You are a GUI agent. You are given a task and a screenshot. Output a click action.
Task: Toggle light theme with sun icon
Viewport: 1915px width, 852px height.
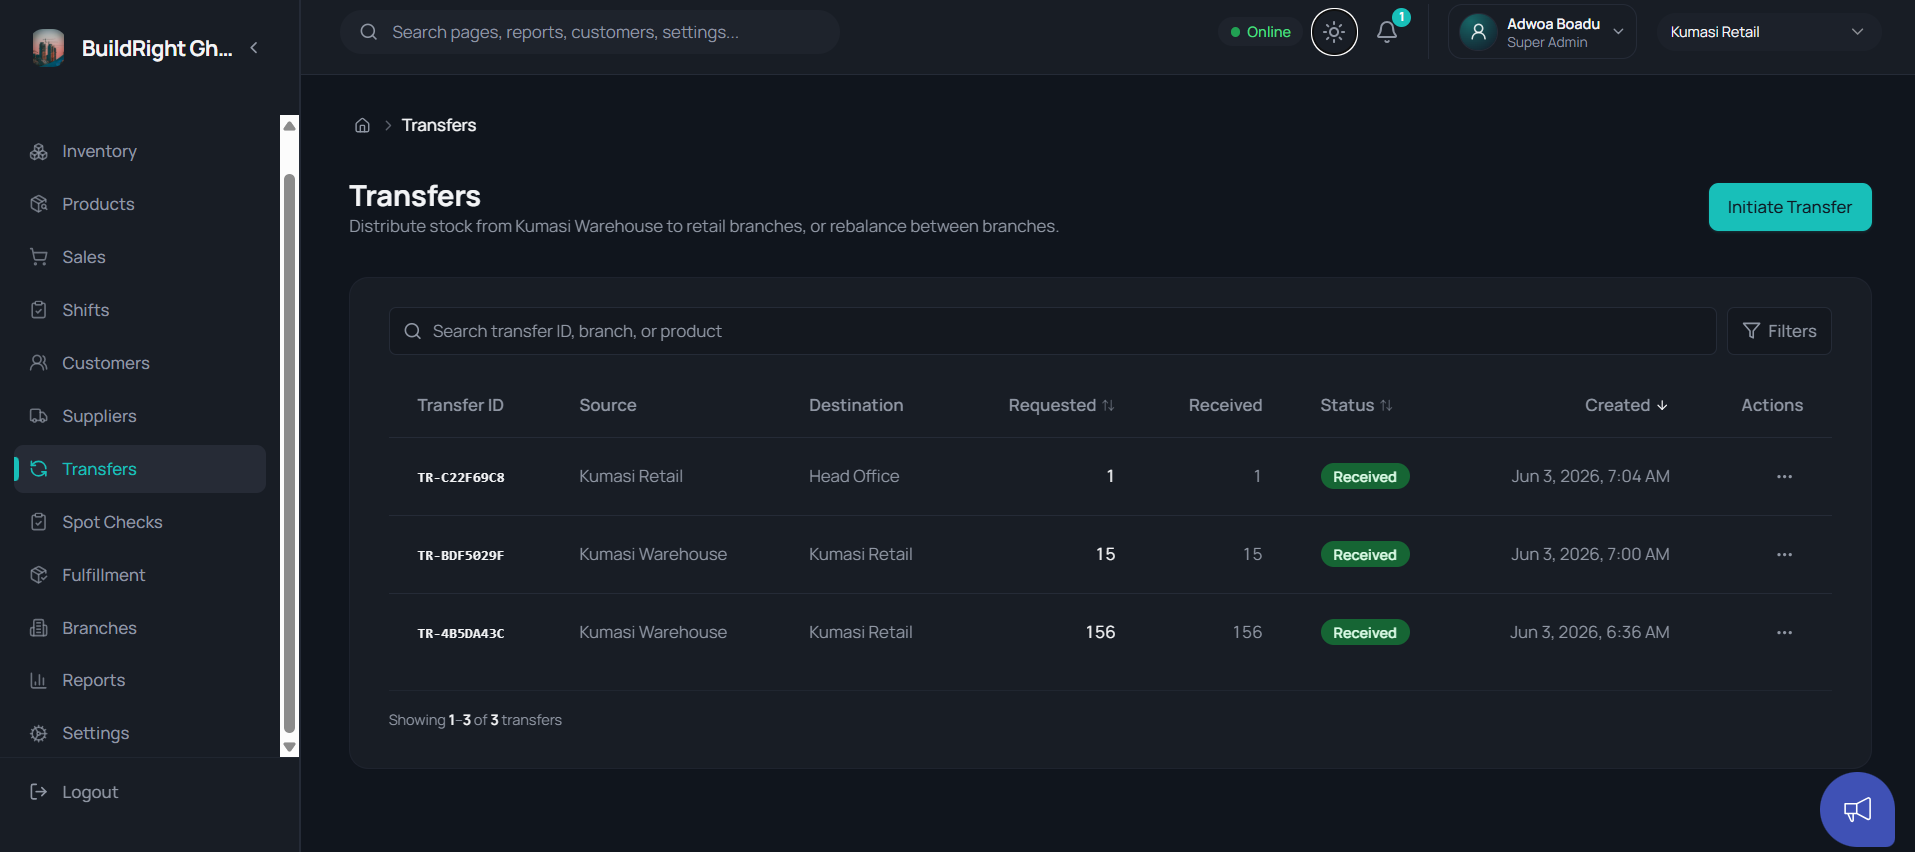coord(1334,32)
